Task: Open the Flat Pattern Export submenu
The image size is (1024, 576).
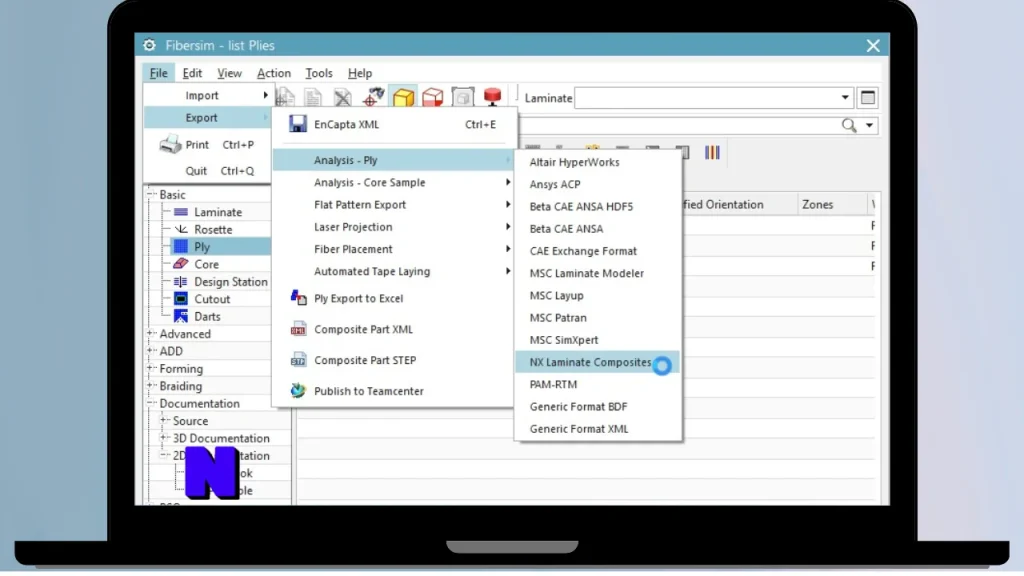Action: tap(395, 204)
